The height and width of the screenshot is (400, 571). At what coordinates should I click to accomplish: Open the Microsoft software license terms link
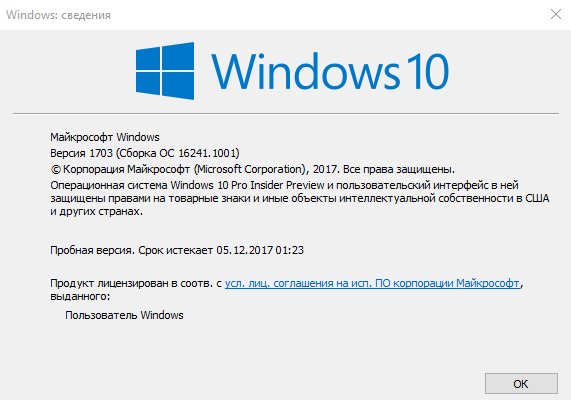372,283
